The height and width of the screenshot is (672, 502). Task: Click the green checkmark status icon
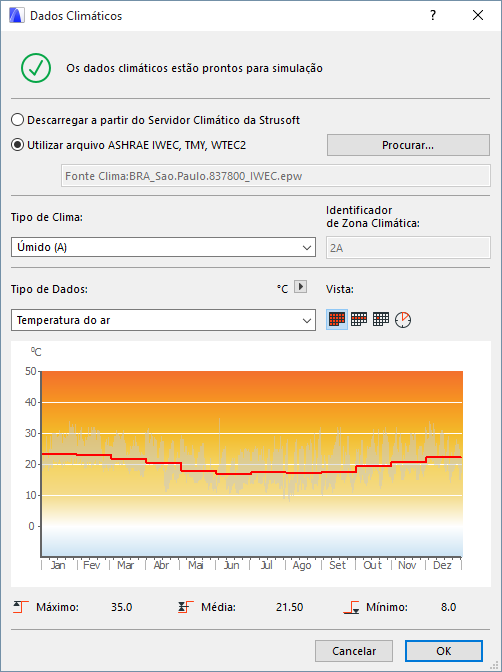36,68
